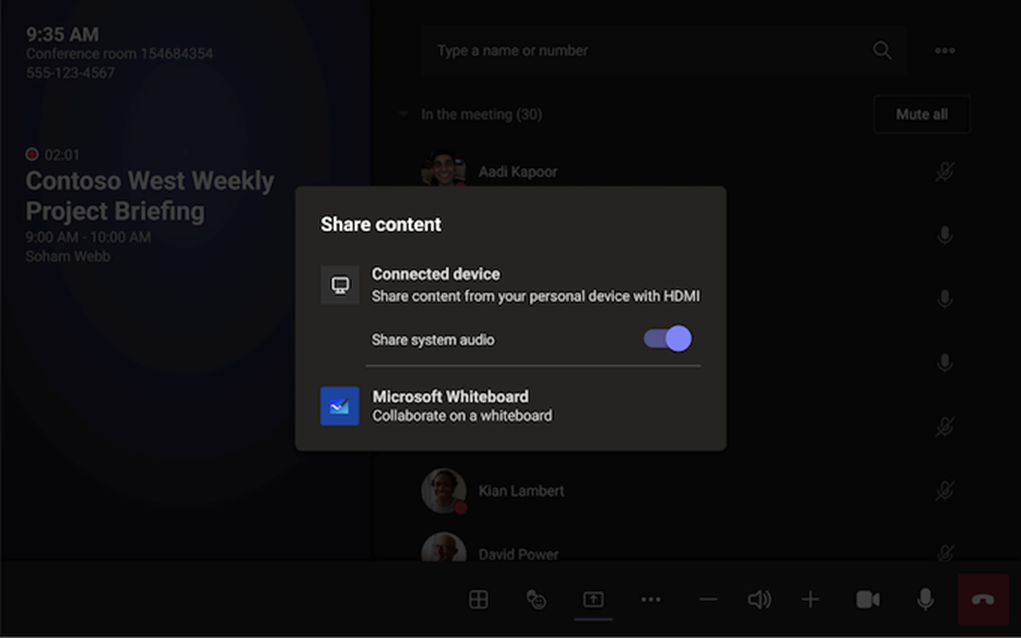Screen dimensions: 1021x638
Task: Click the search magnifier icon
Action: (x=882, y=49)
